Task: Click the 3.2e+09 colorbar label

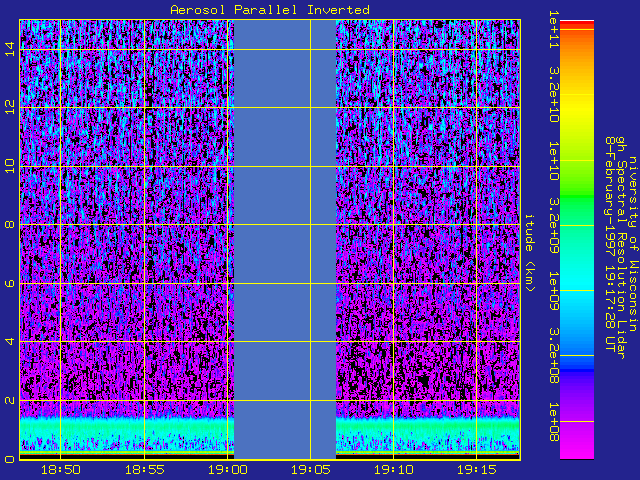Action: 553,225
